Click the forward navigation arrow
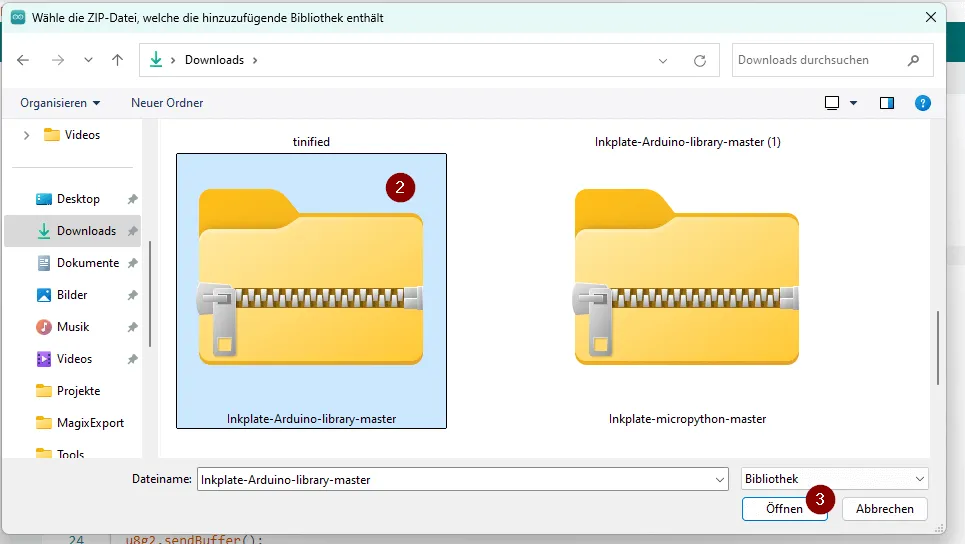This screenshot has width=965, height=544. pos(57,60)
